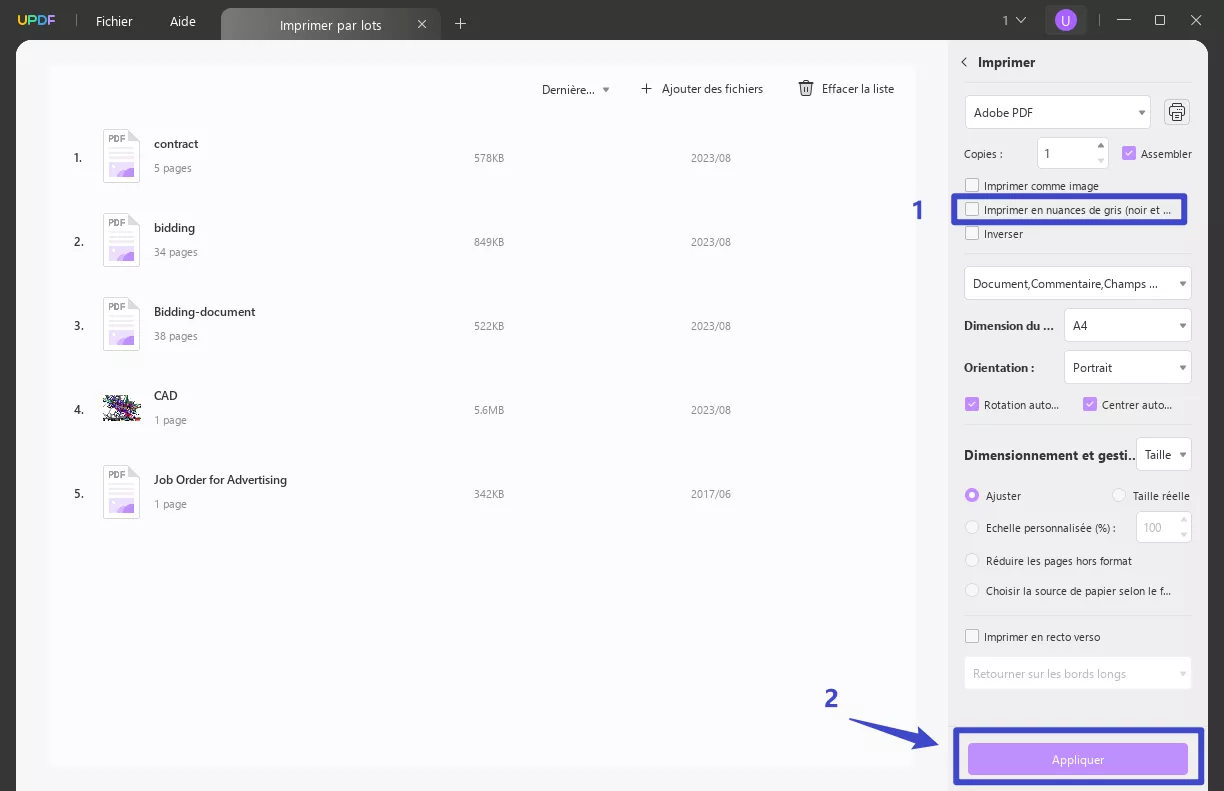Toggle the Assembler checkbox

click(1129, 154)
